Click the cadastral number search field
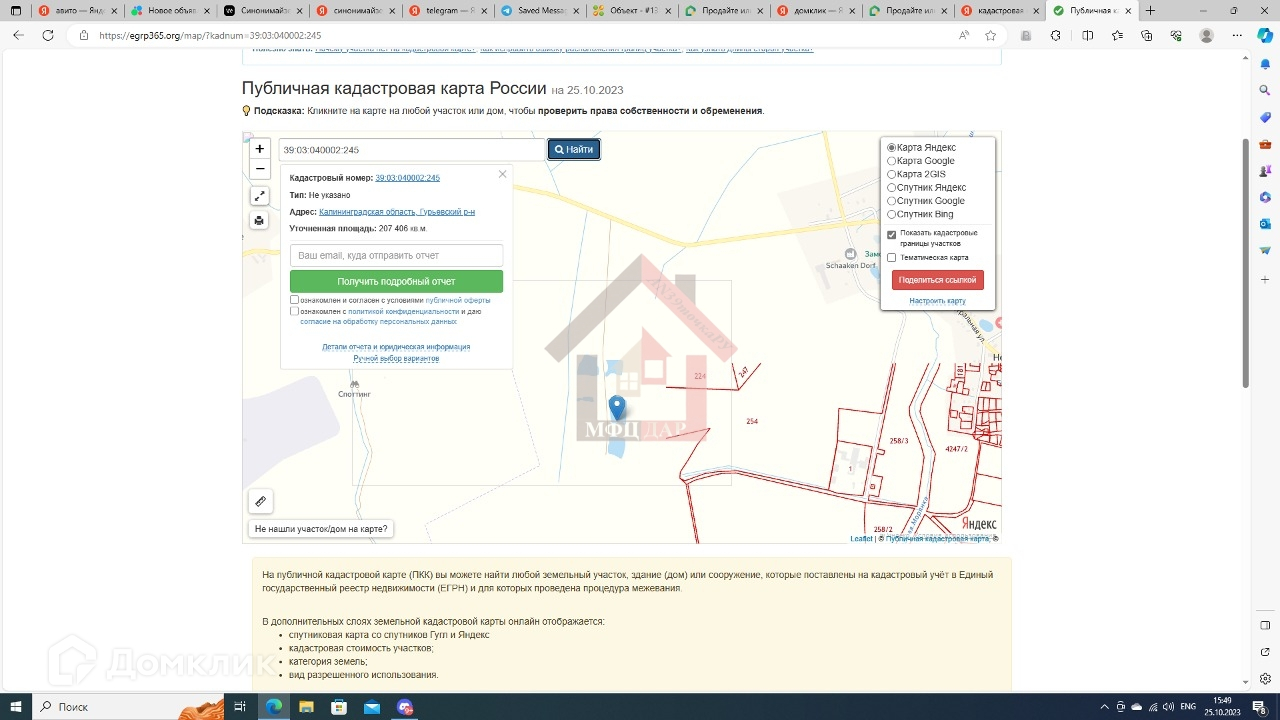The width and height of the screenshot is (1280, 720). tap(412, 150)
